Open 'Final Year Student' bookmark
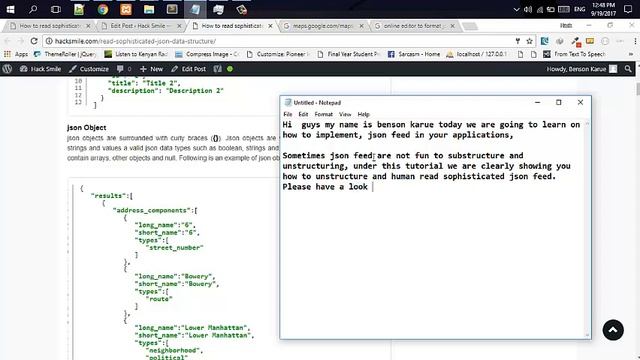The width and height of the screenshot is (640, 360). [x=349, y=54]
